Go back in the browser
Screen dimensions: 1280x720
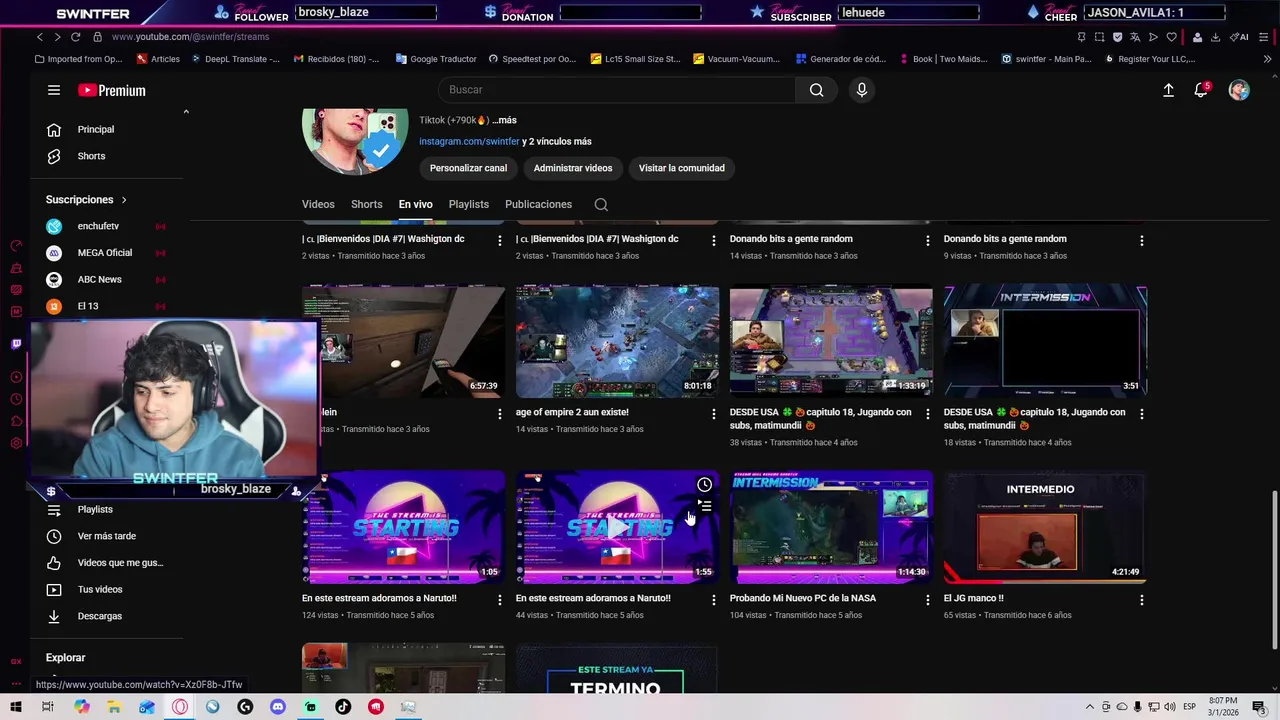click(x=40, y=37)
